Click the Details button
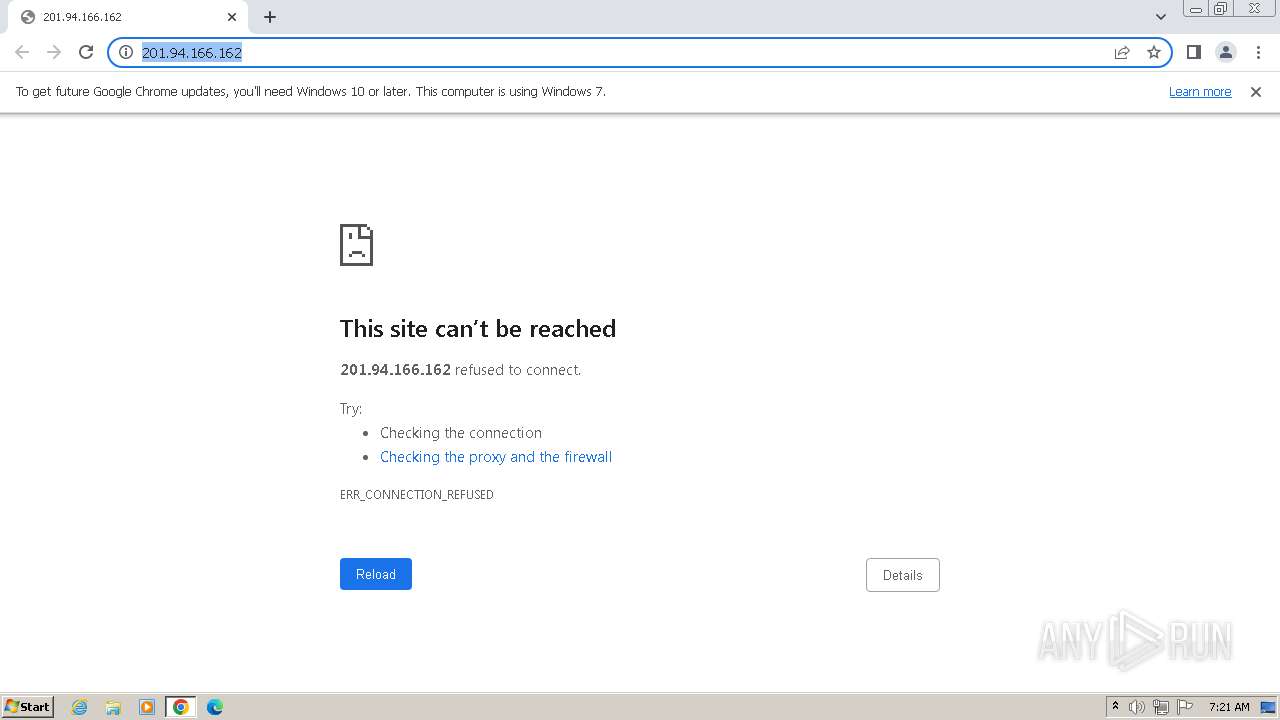 903,575
